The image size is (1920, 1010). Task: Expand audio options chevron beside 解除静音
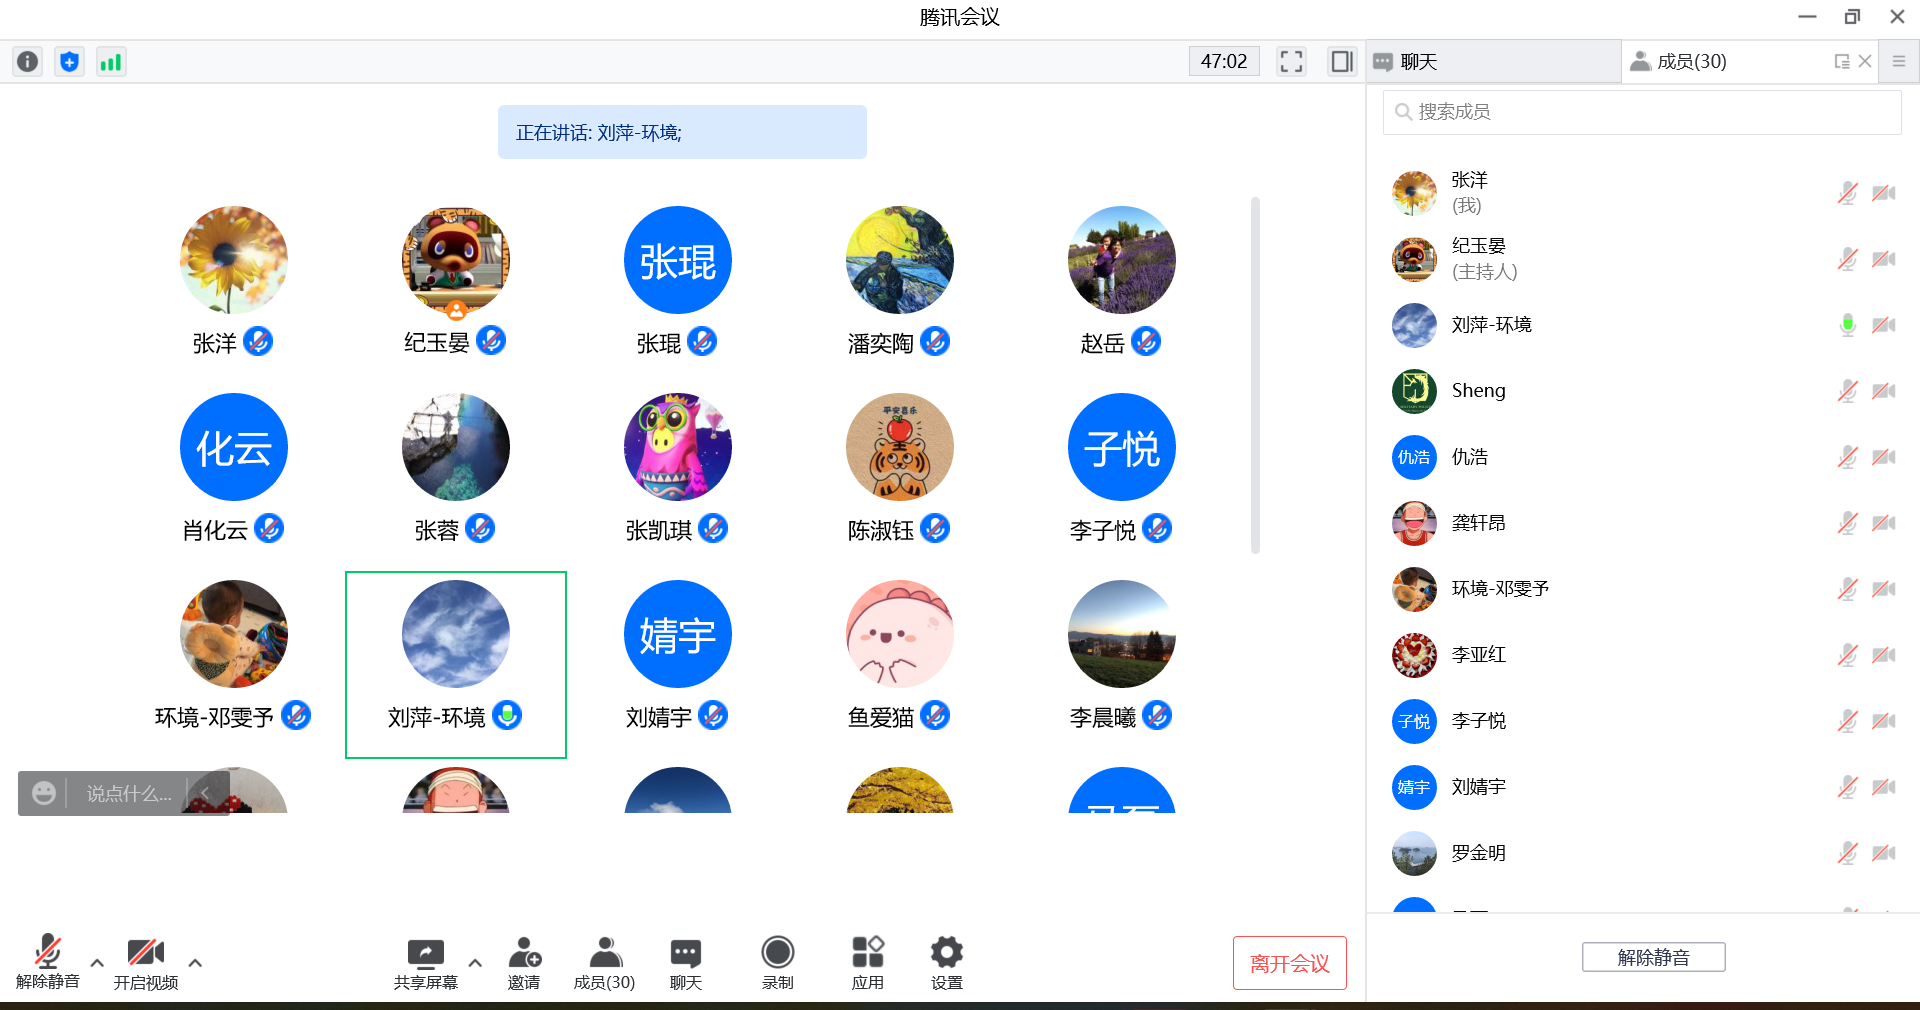(97, 964)
